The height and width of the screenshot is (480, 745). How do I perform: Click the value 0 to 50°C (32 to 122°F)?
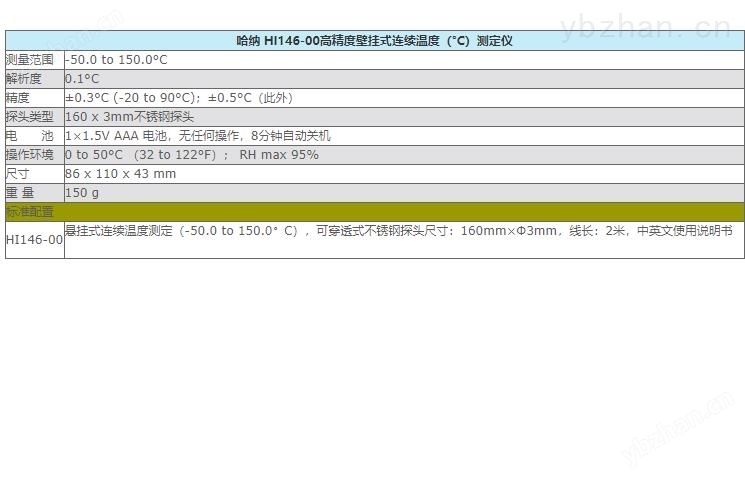click(x=141, y=155)
